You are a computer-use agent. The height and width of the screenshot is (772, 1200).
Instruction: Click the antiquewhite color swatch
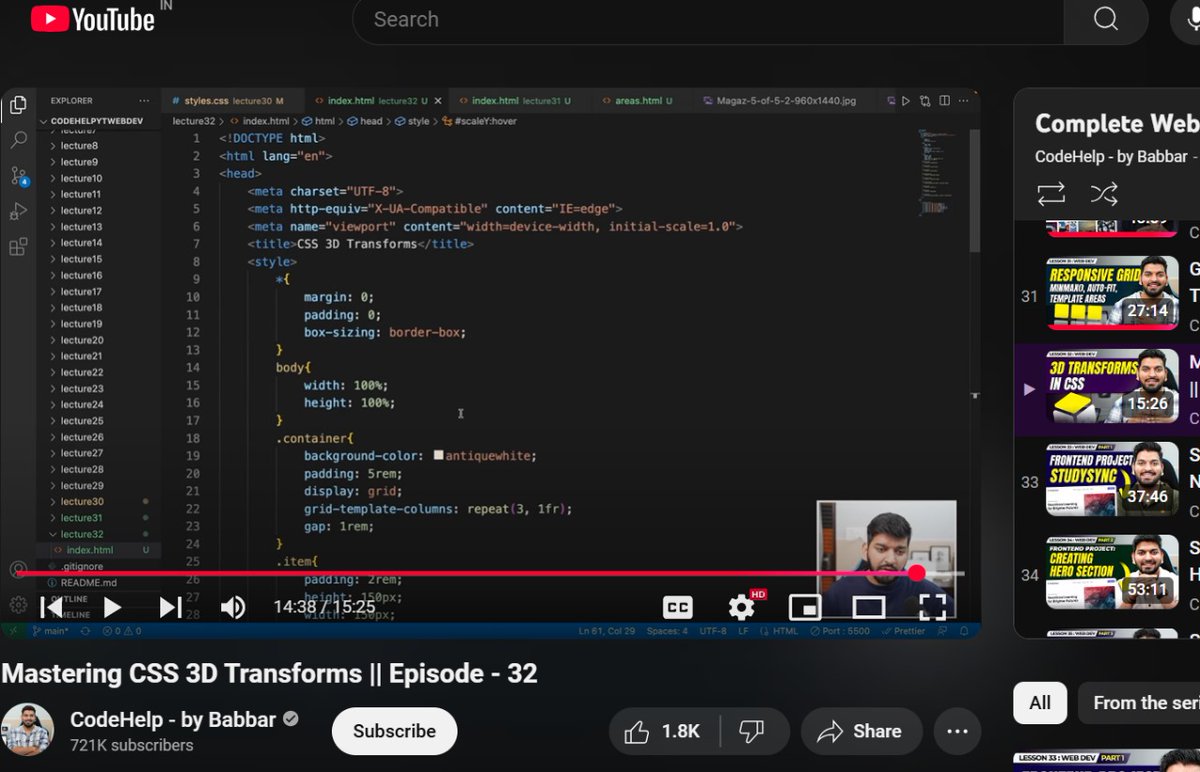[438, 455]
